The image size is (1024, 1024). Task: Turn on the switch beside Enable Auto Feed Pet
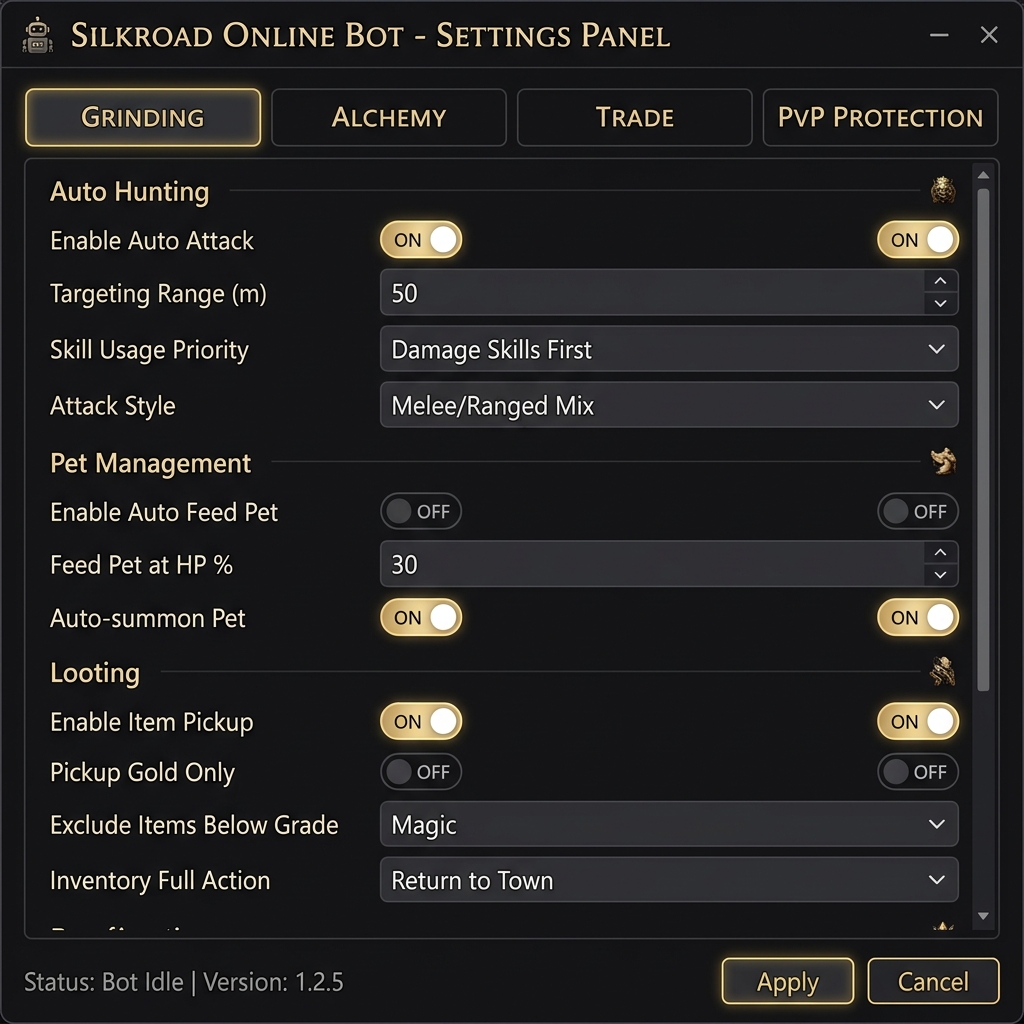[x=421, y=512]
